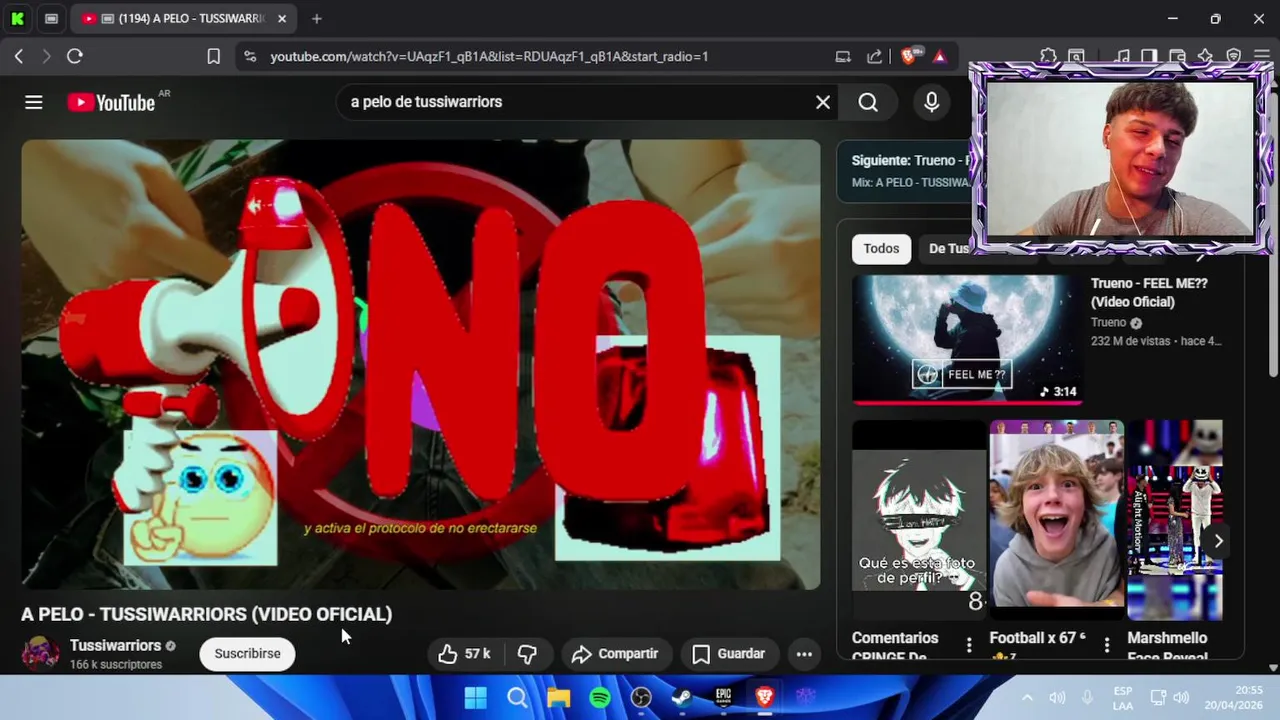Open OBS Studio from the taskbar

tap(641, 697)
